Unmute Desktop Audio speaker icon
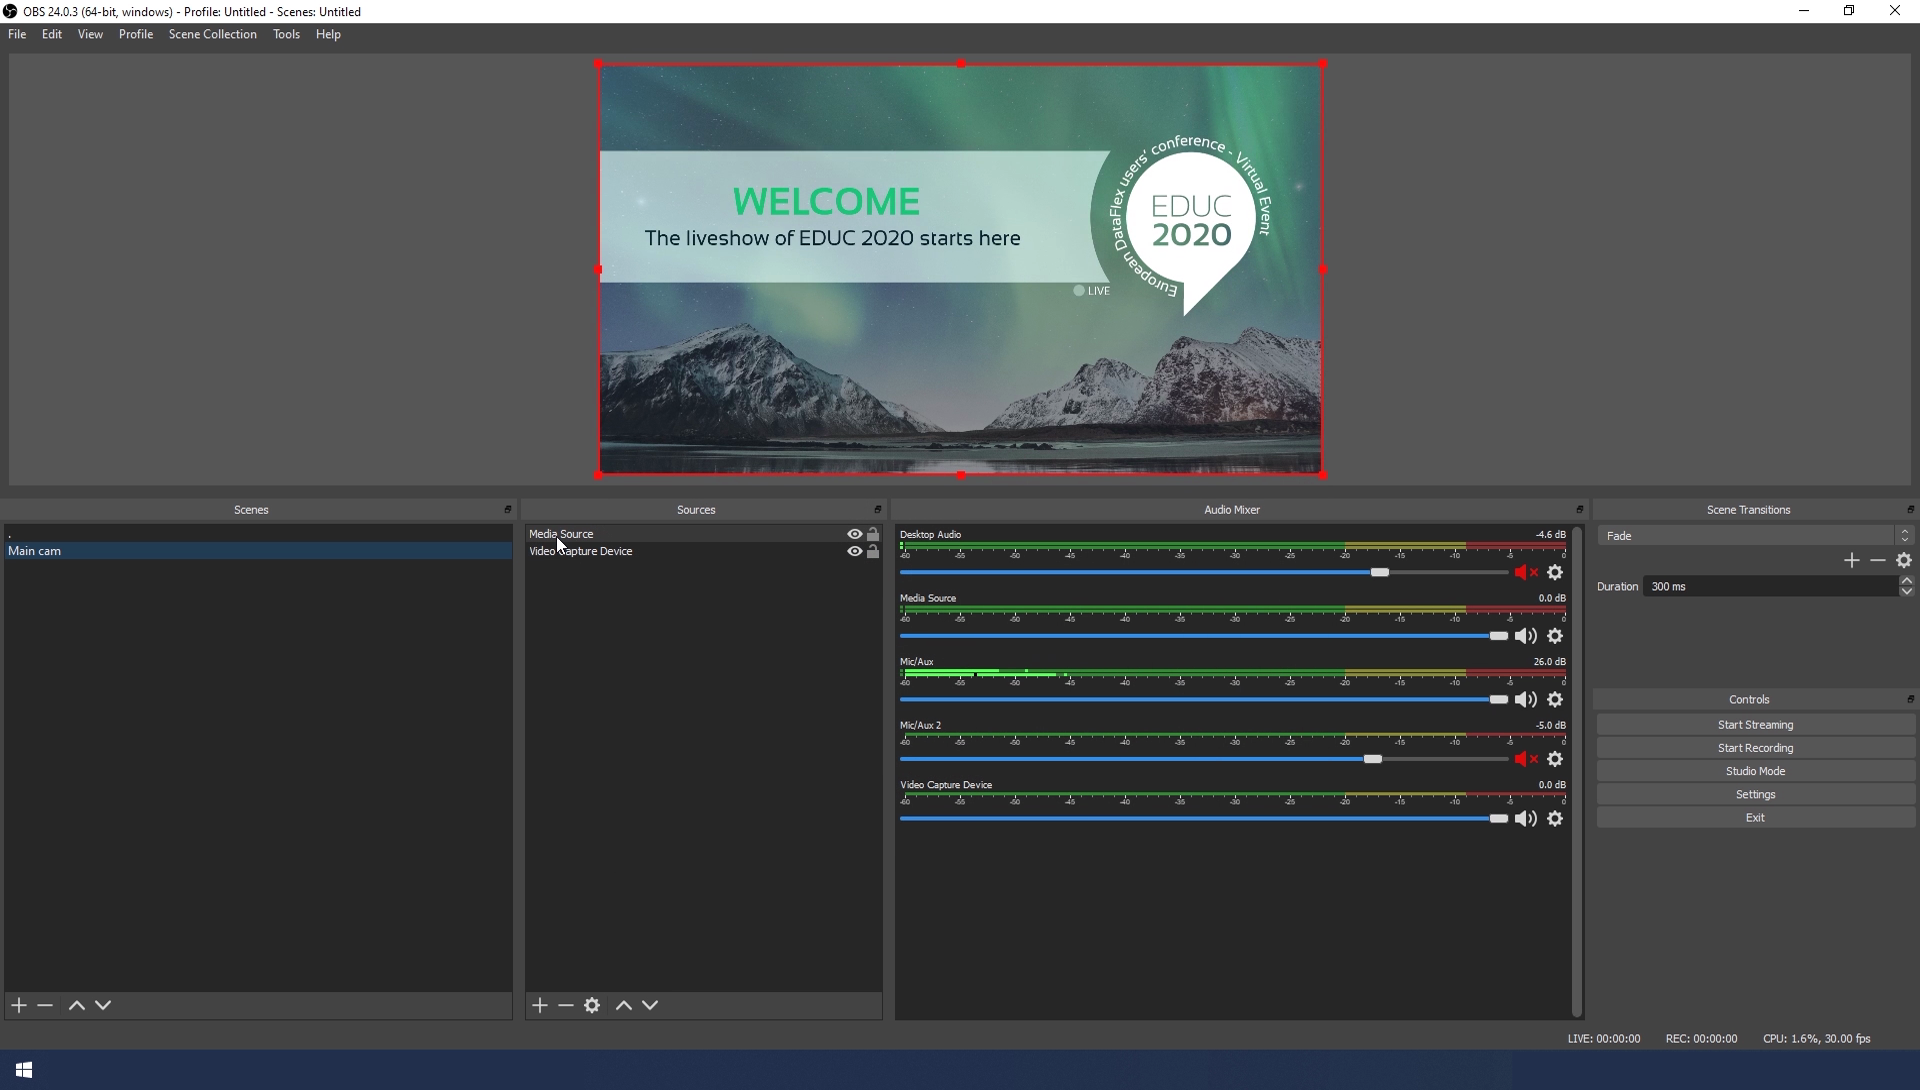 1525,573
